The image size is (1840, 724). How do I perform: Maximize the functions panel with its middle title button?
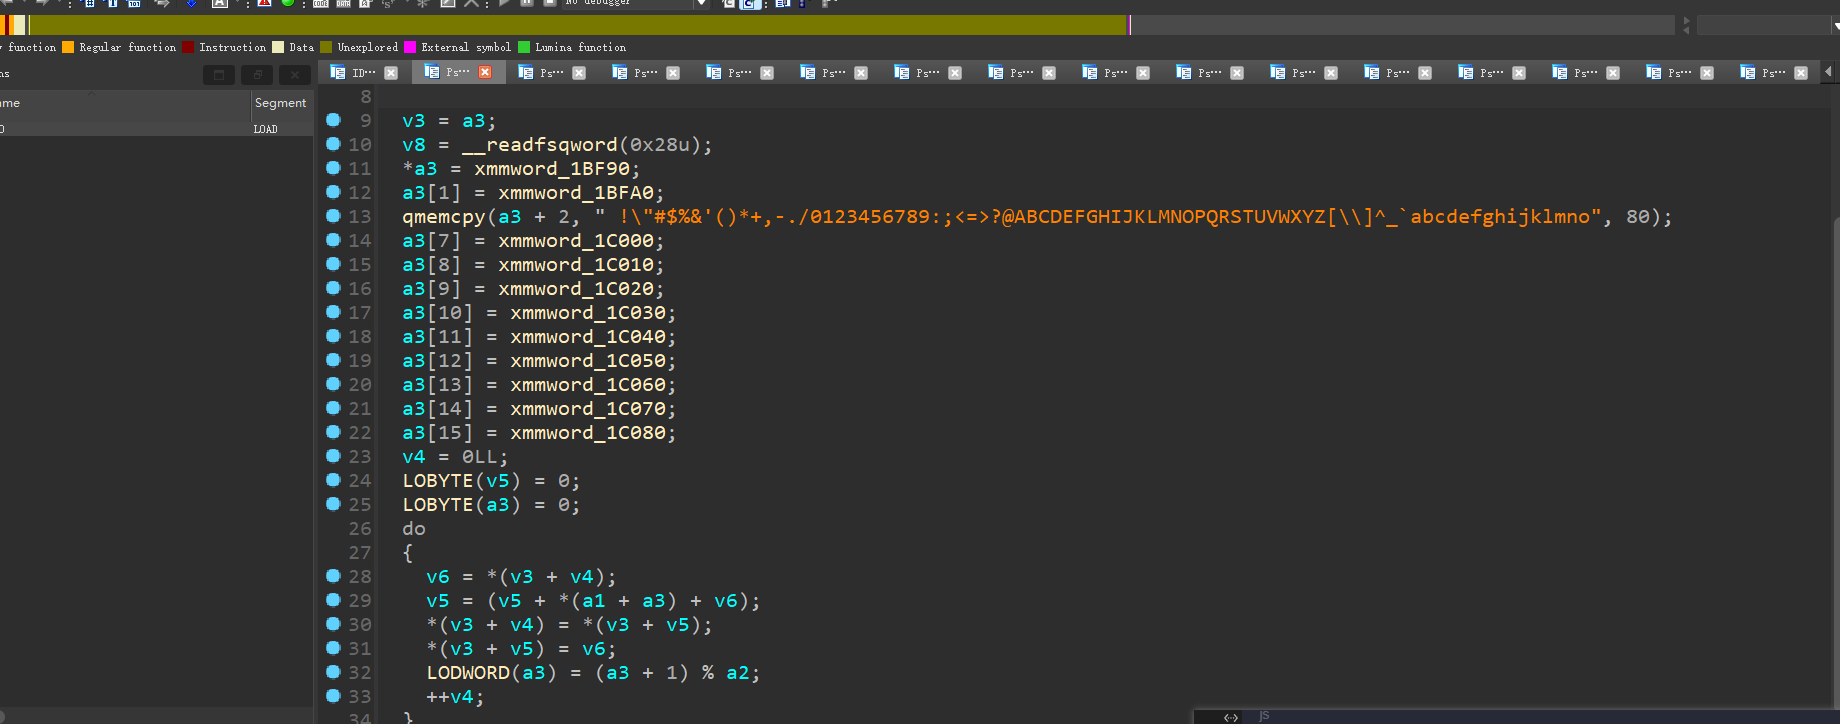pyautogui.click(x=257, y=75)
